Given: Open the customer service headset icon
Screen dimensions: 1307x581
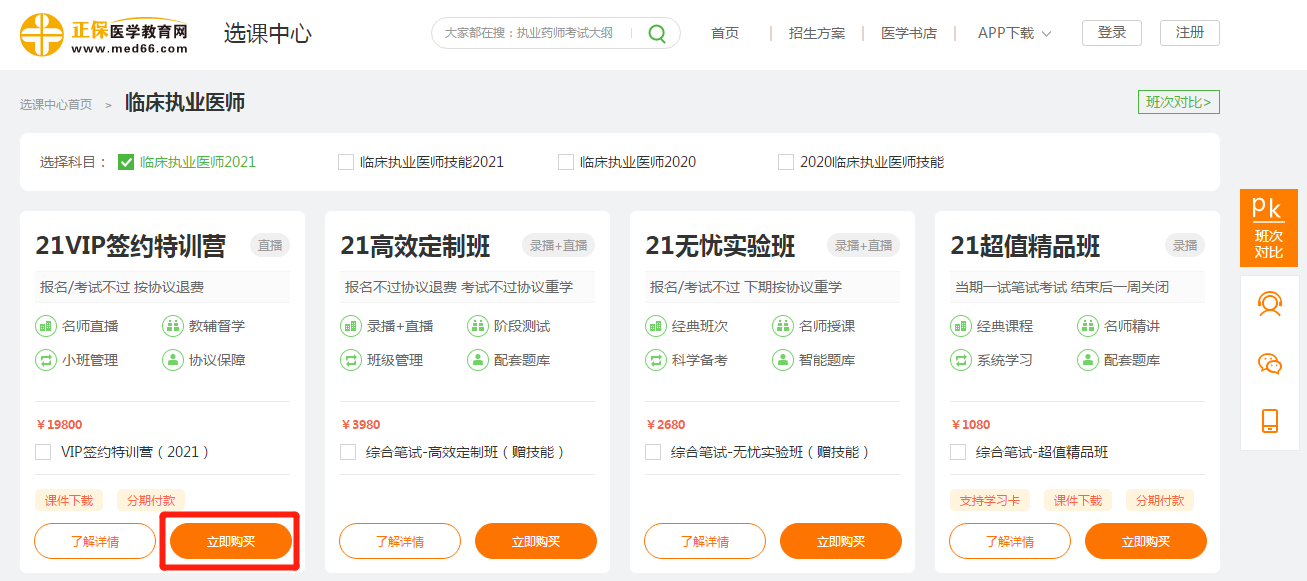Looking at the screenshot, I should tap(1269, 304).
